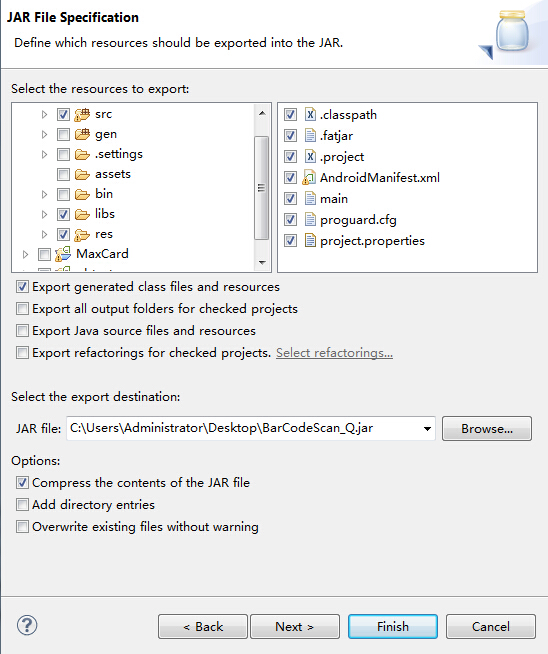
Task: Check the assets folder checkbox
Action: pos(63,174)
